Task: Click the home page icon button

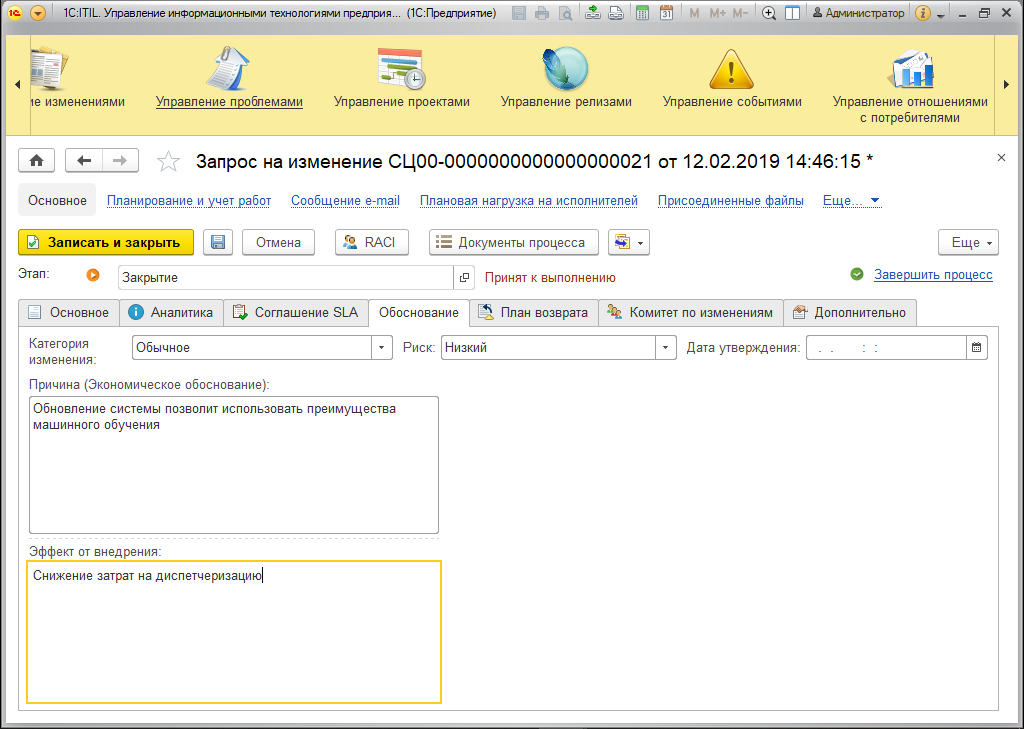Action: 37,161
